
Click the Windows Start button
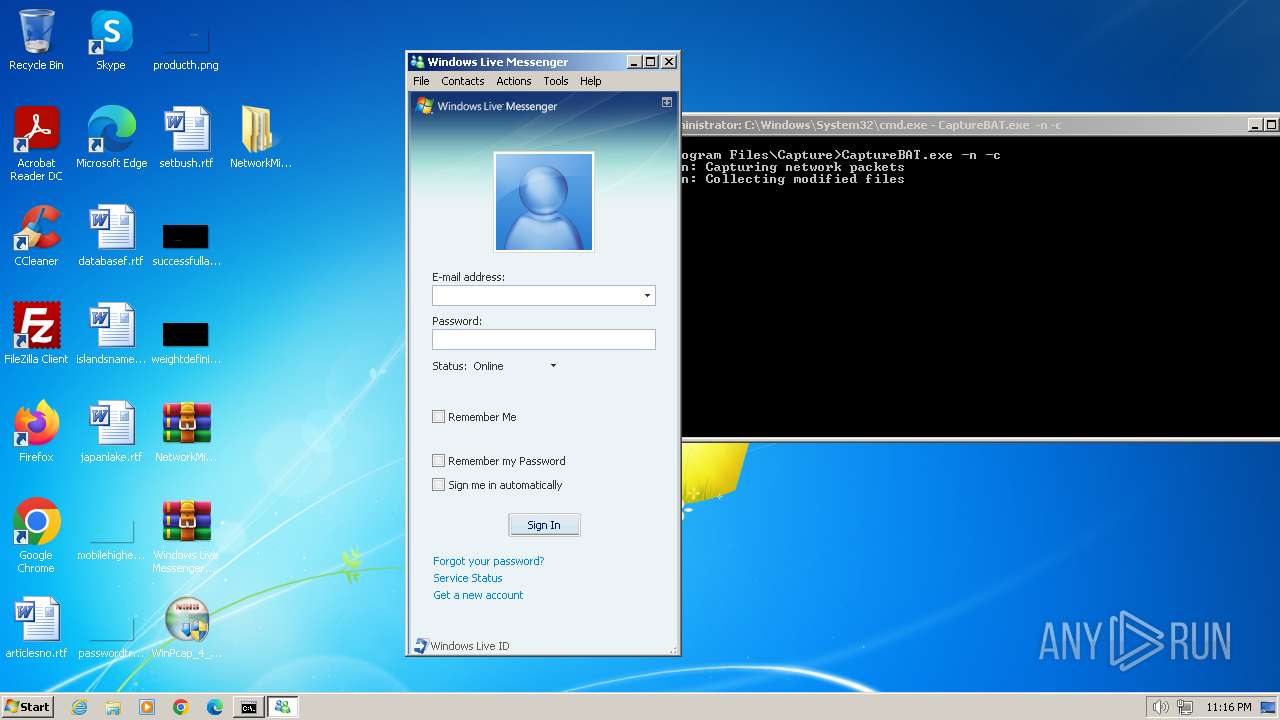coord(28,707)
